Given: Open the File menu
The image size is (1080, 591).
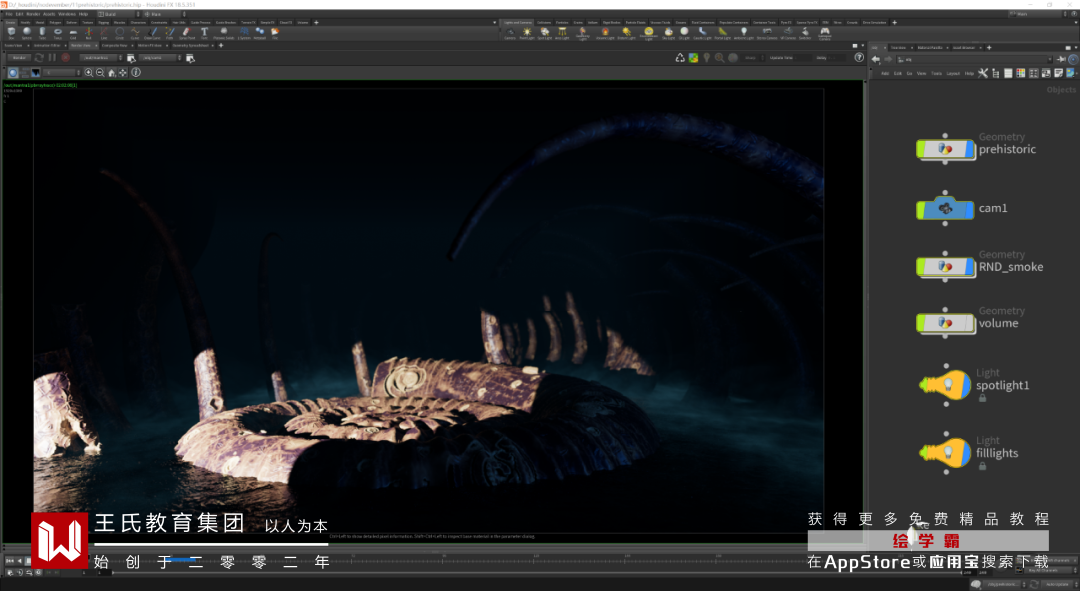Looking at the screenshot, I should (x=9, y=14).
